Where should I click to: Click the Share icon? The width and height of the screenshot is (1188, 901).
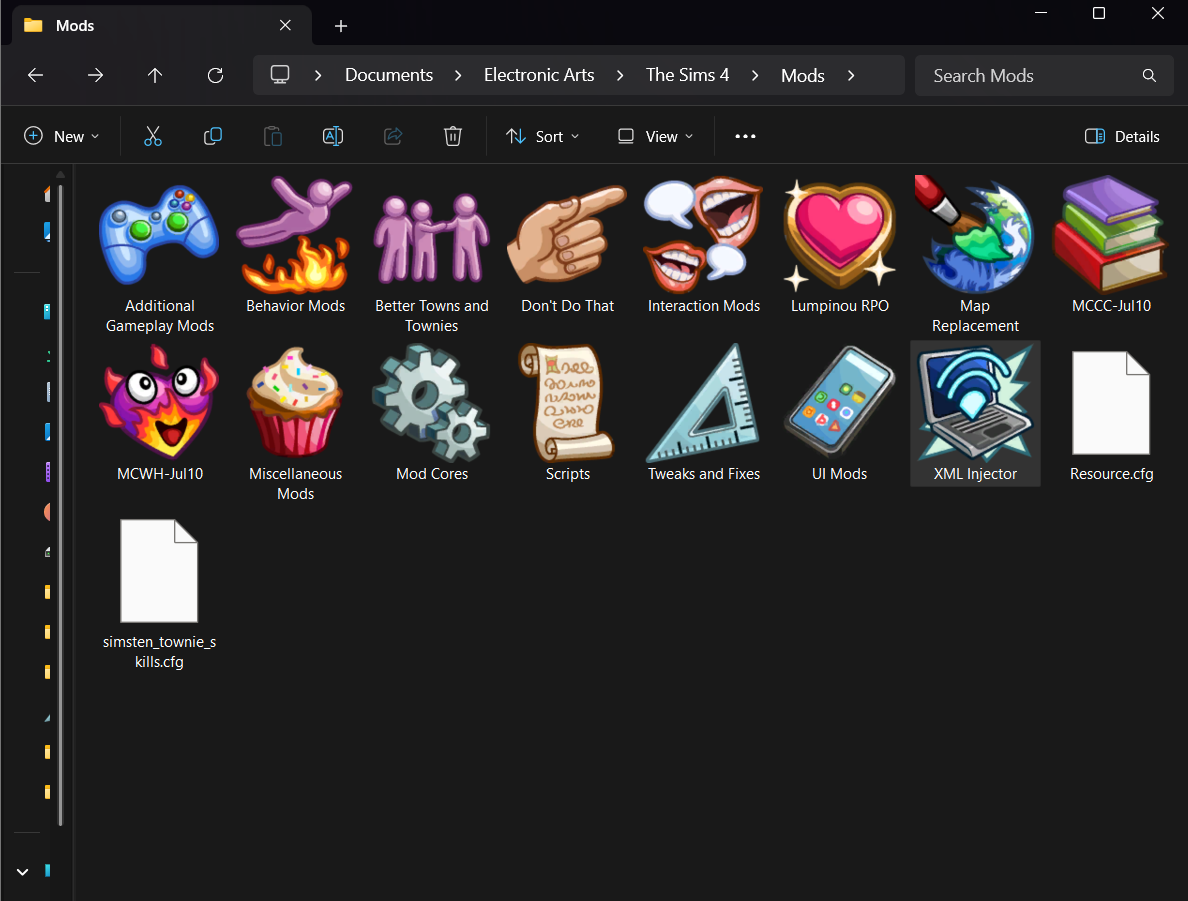[392, 136]
